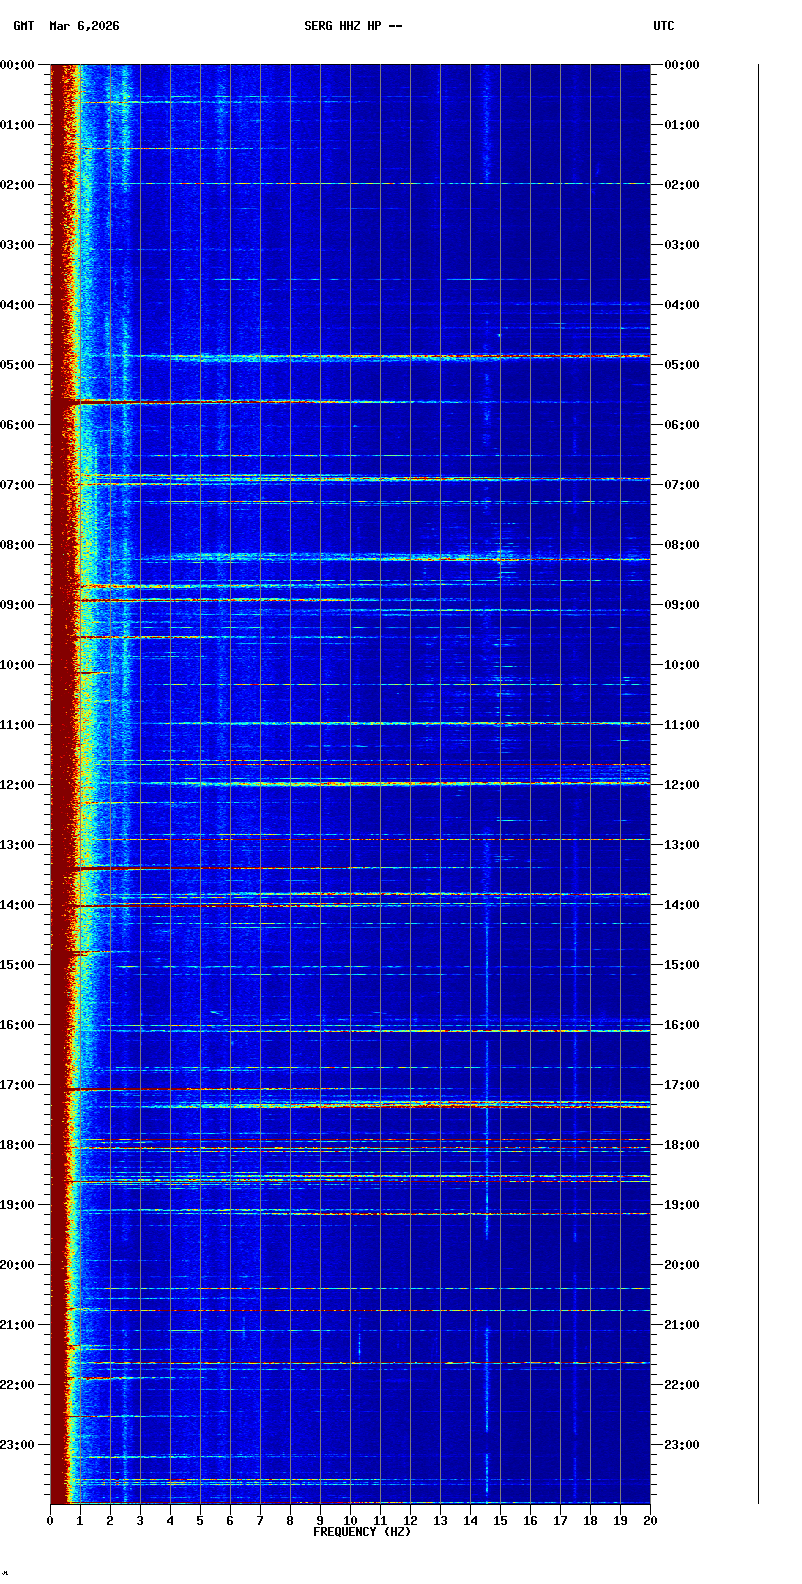Click the 15 tick on frequency axis
The width and height of the screenshot is (802, 1584).
pyautogui.click(x=500, y=1521)
